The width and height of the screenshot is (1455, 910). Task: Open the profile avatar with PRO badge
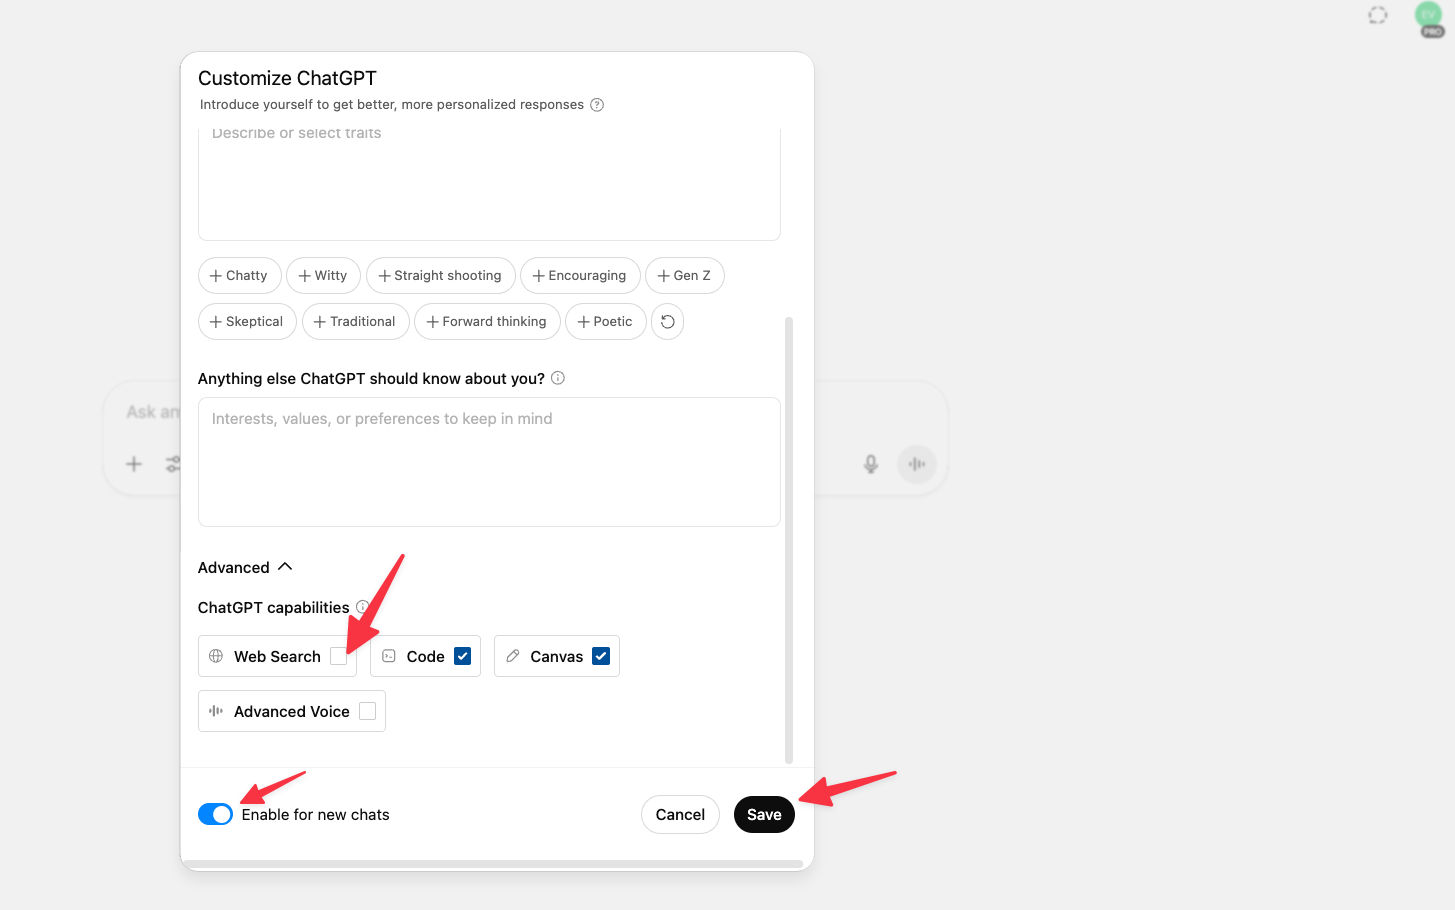1430,18
